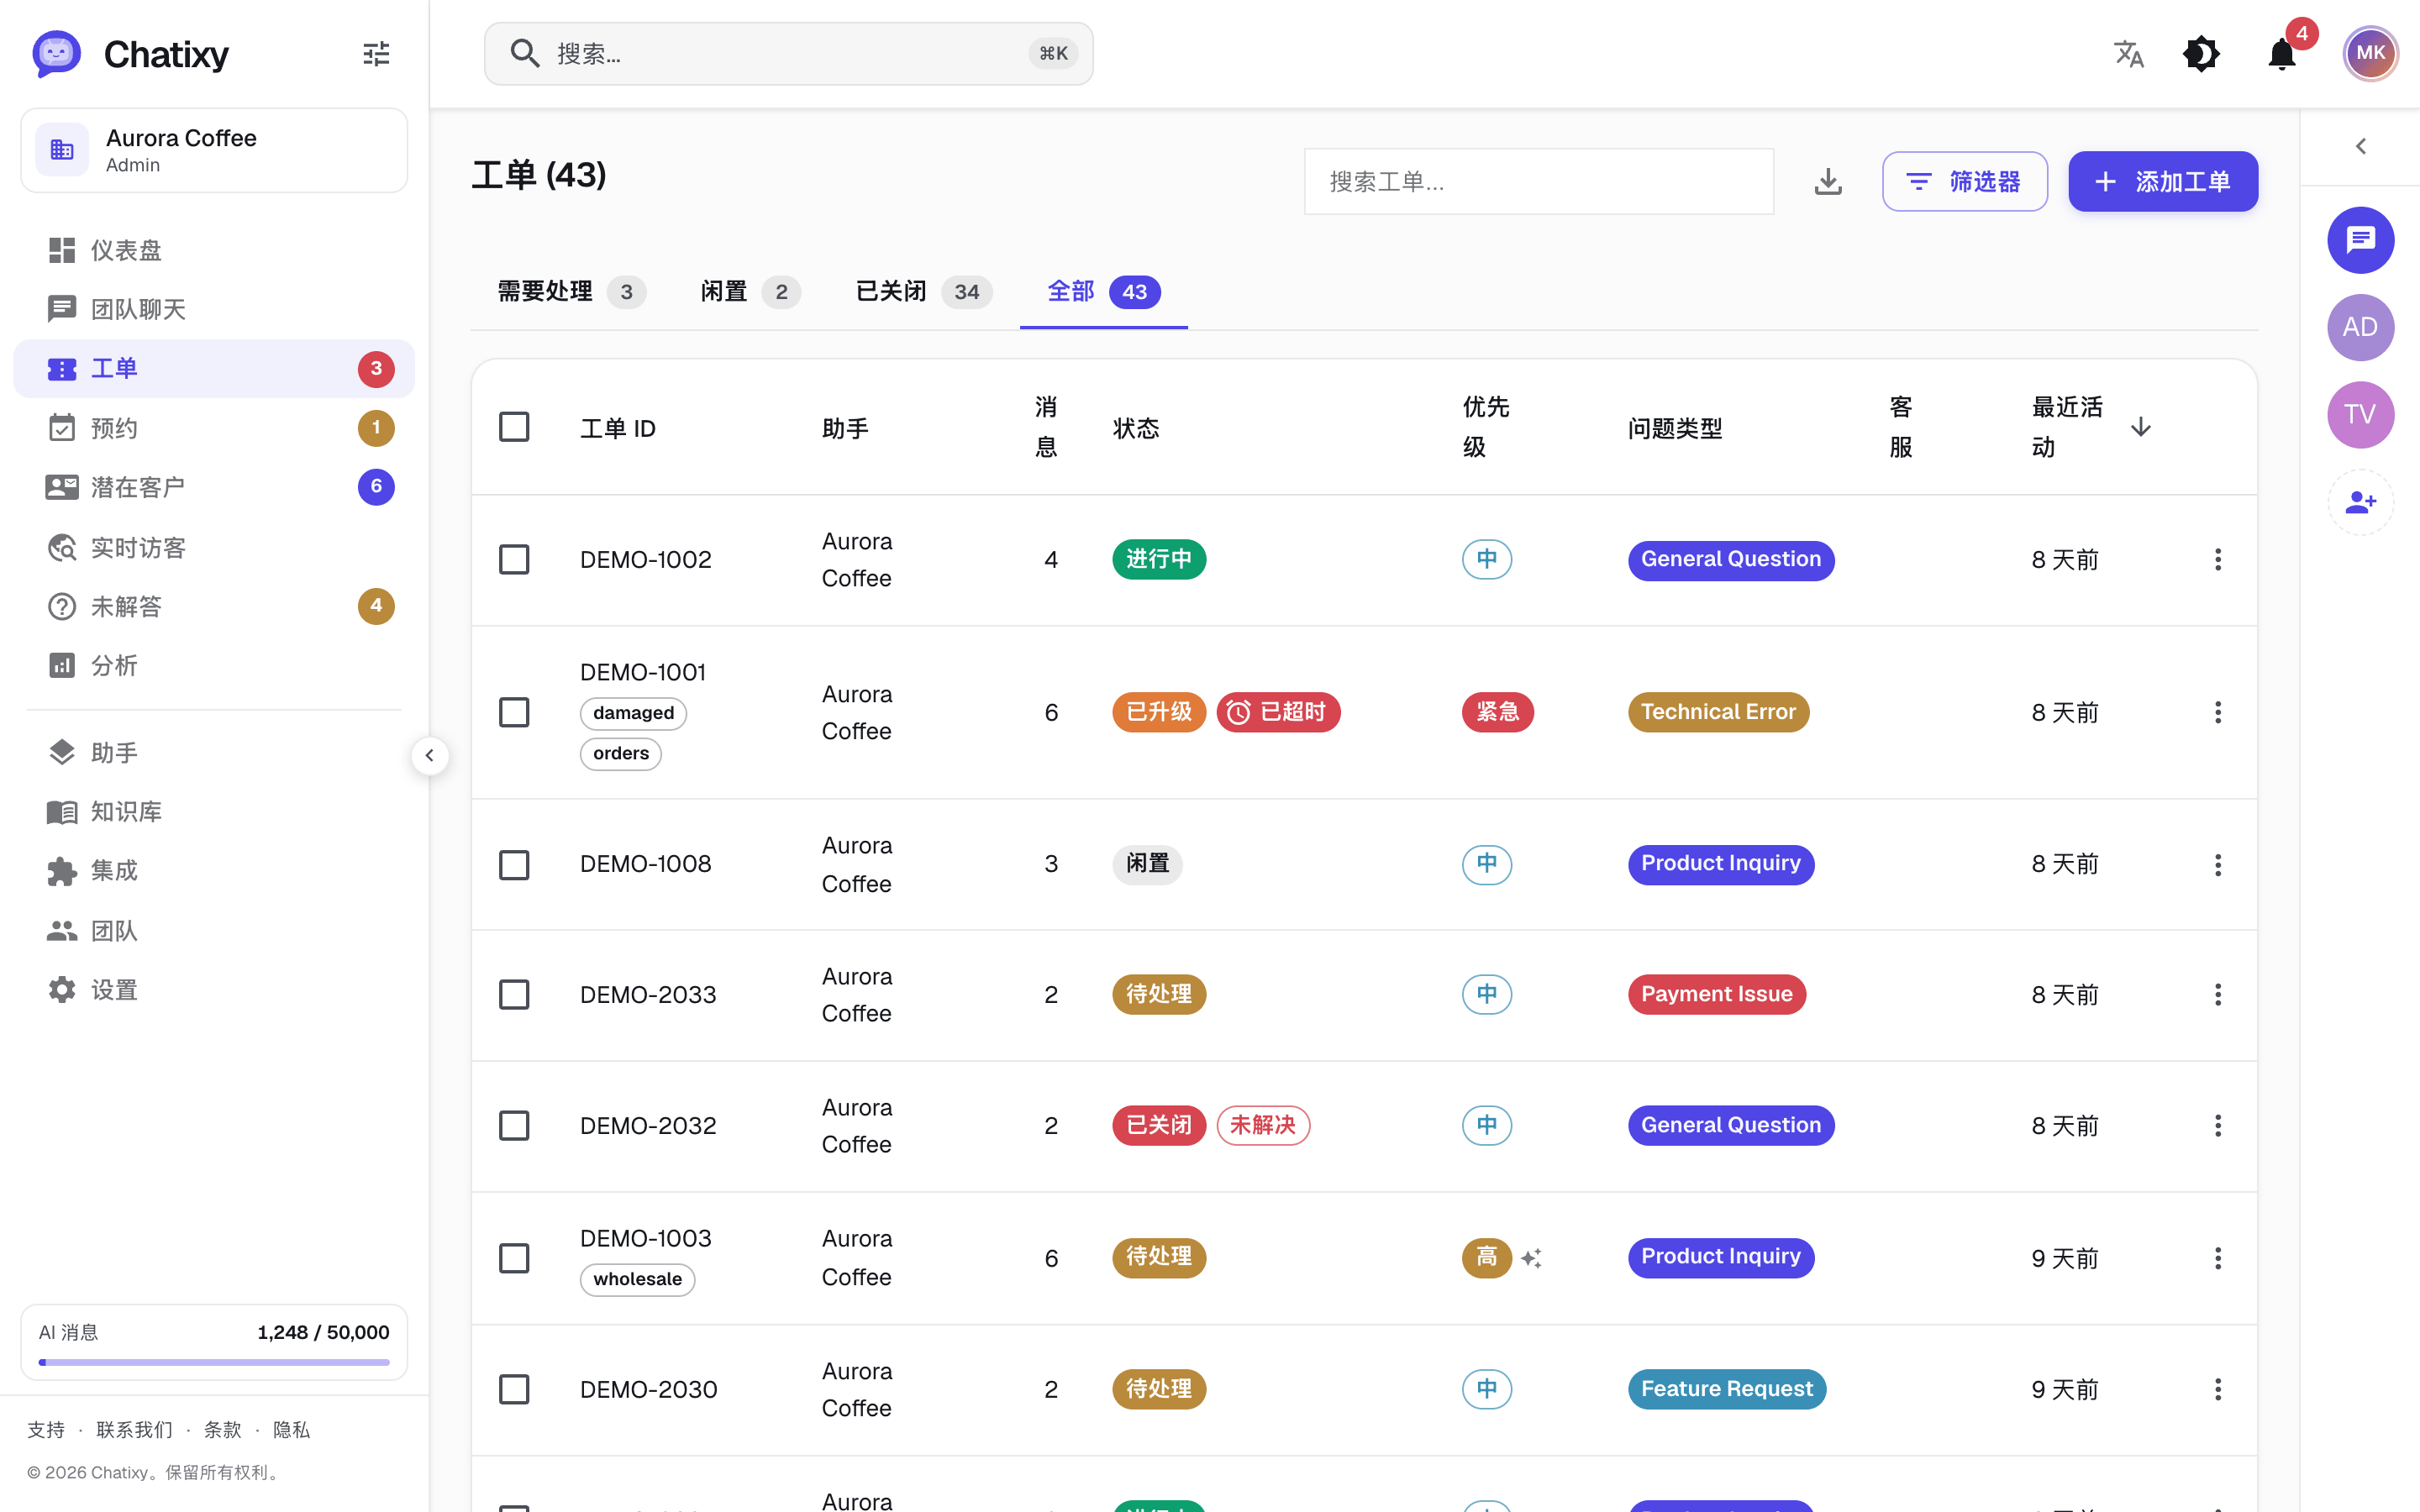Switch to 闲置 tab
The height and width of the screenshot is (1512, 2420).
pos(750,292)
